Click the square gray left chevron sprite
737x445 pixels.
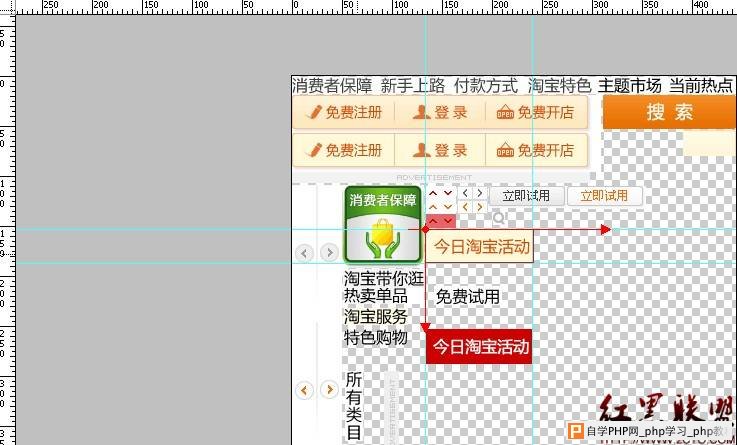tap(465, 193)
